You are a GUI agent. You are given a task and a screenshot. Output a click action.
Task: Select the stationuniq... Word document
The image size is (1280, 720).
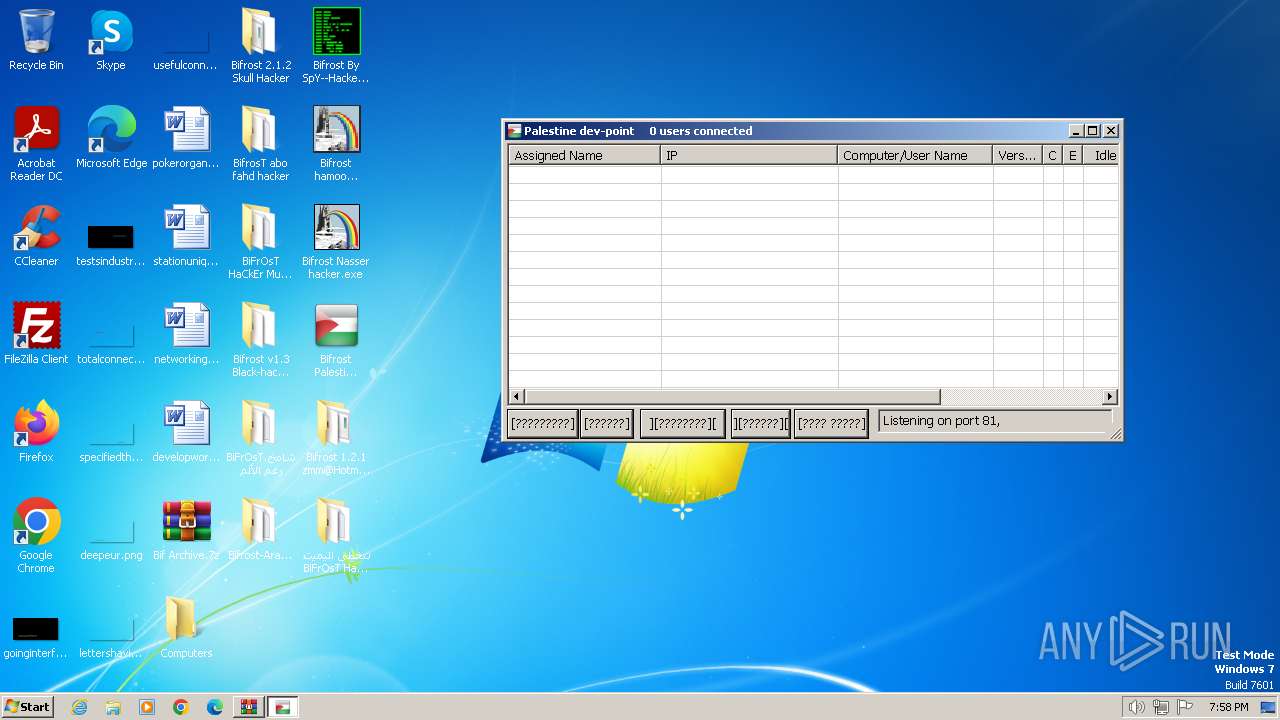186,236
